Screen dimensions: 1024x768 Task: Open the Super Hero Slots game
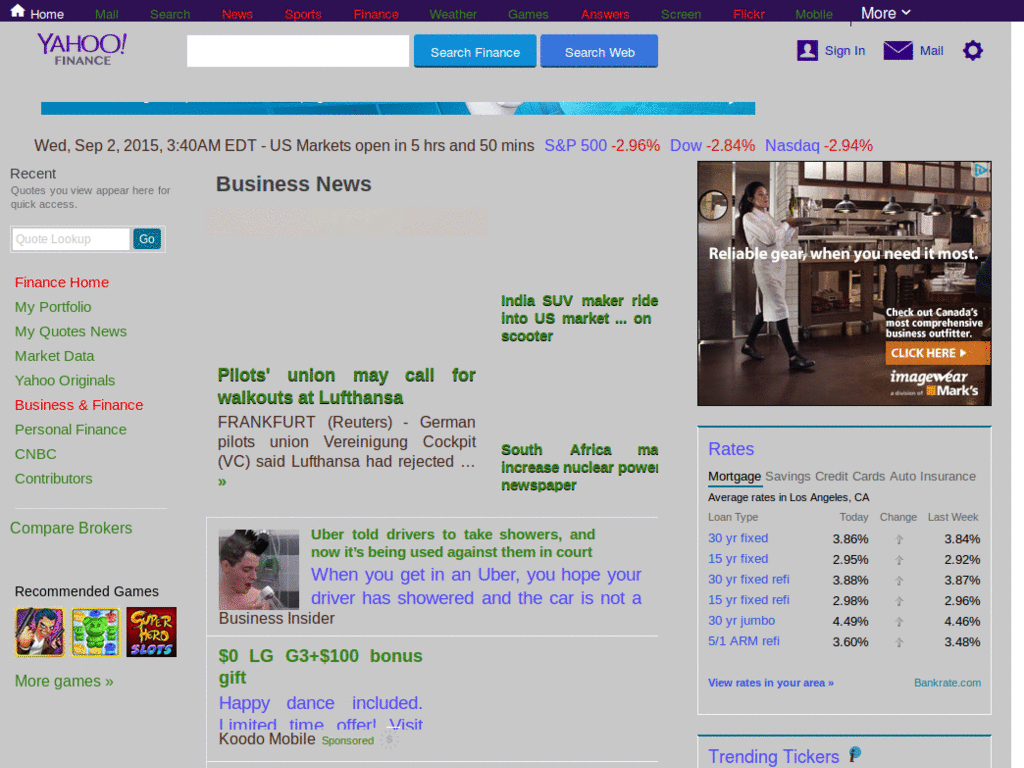pyautogui.click(x=151, y=632)
